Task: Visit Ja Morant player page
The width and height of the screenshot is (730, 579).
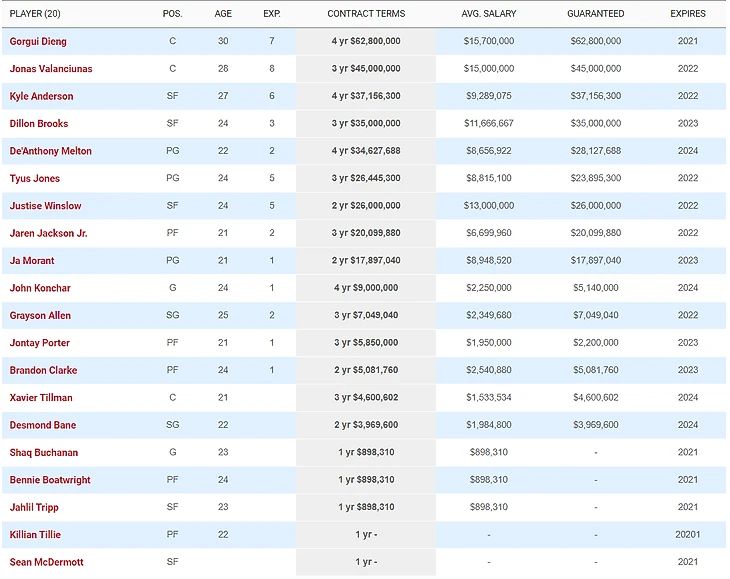Action: [32, 261]
